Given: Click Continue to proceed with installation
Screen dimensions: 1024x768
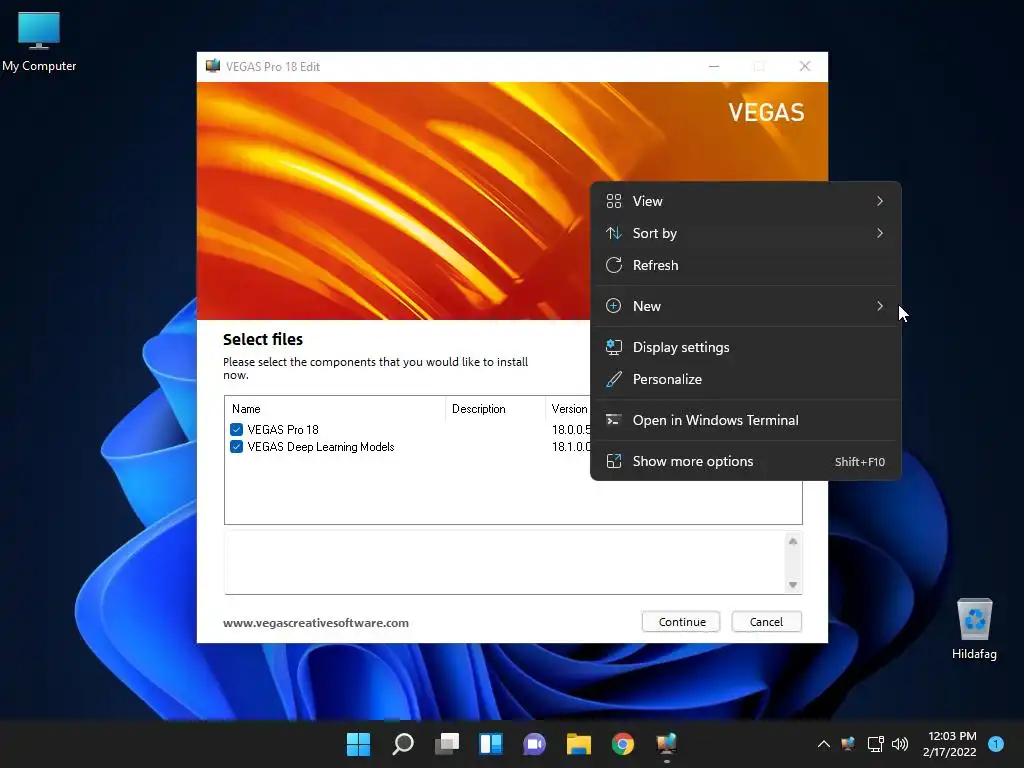Looking at the screenshot, I should tap(681, 622).
